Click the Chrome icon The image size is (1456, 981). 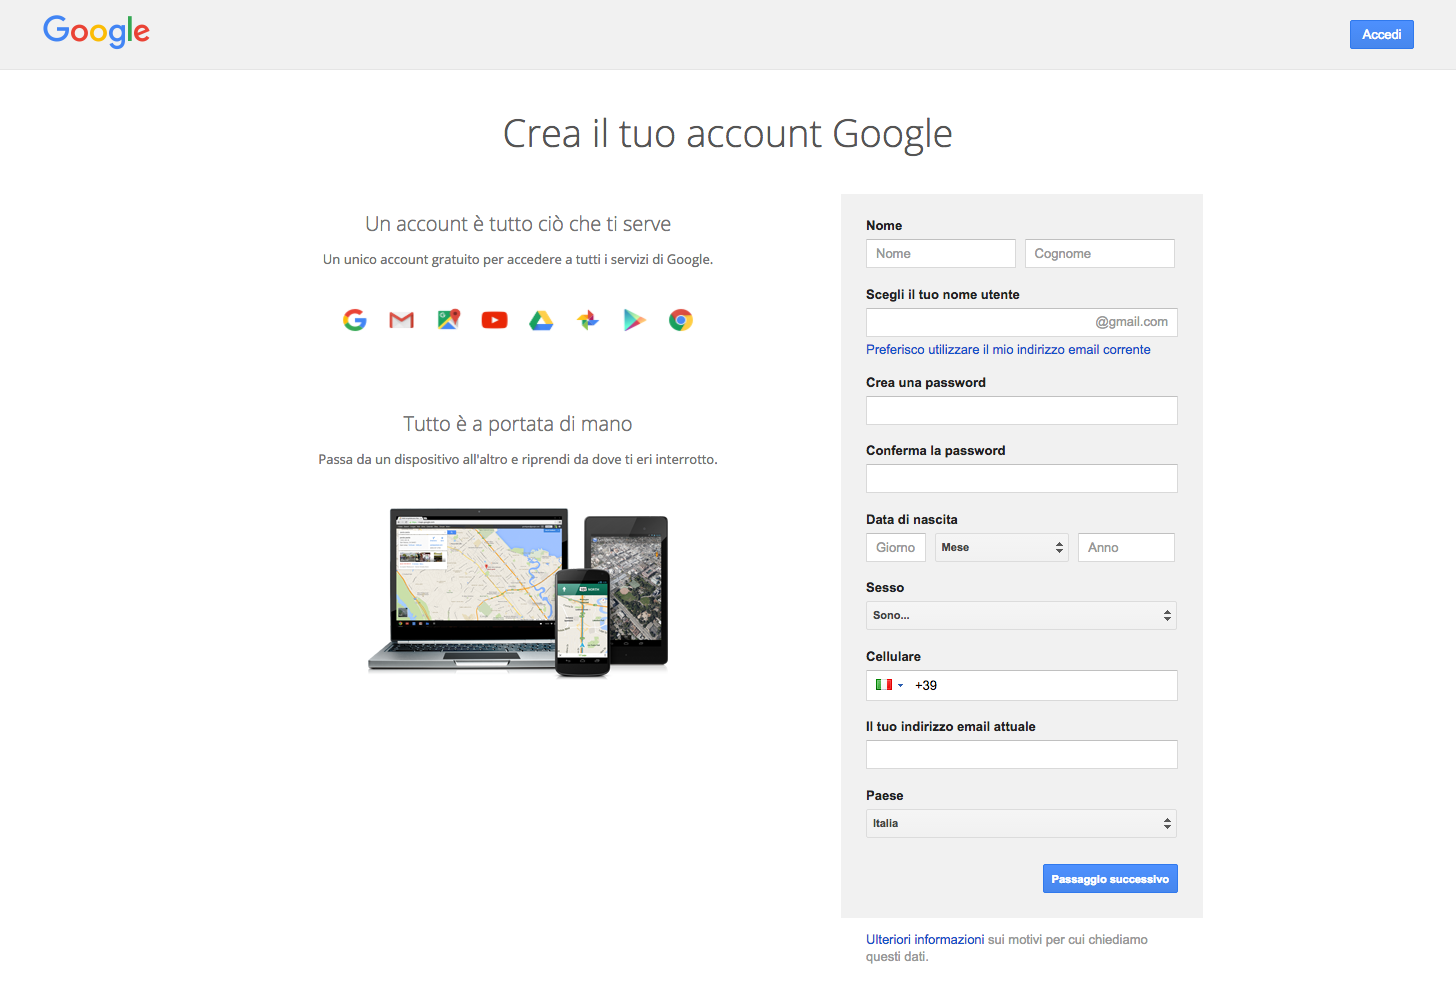pyautogui.click(x=681, y=320)
